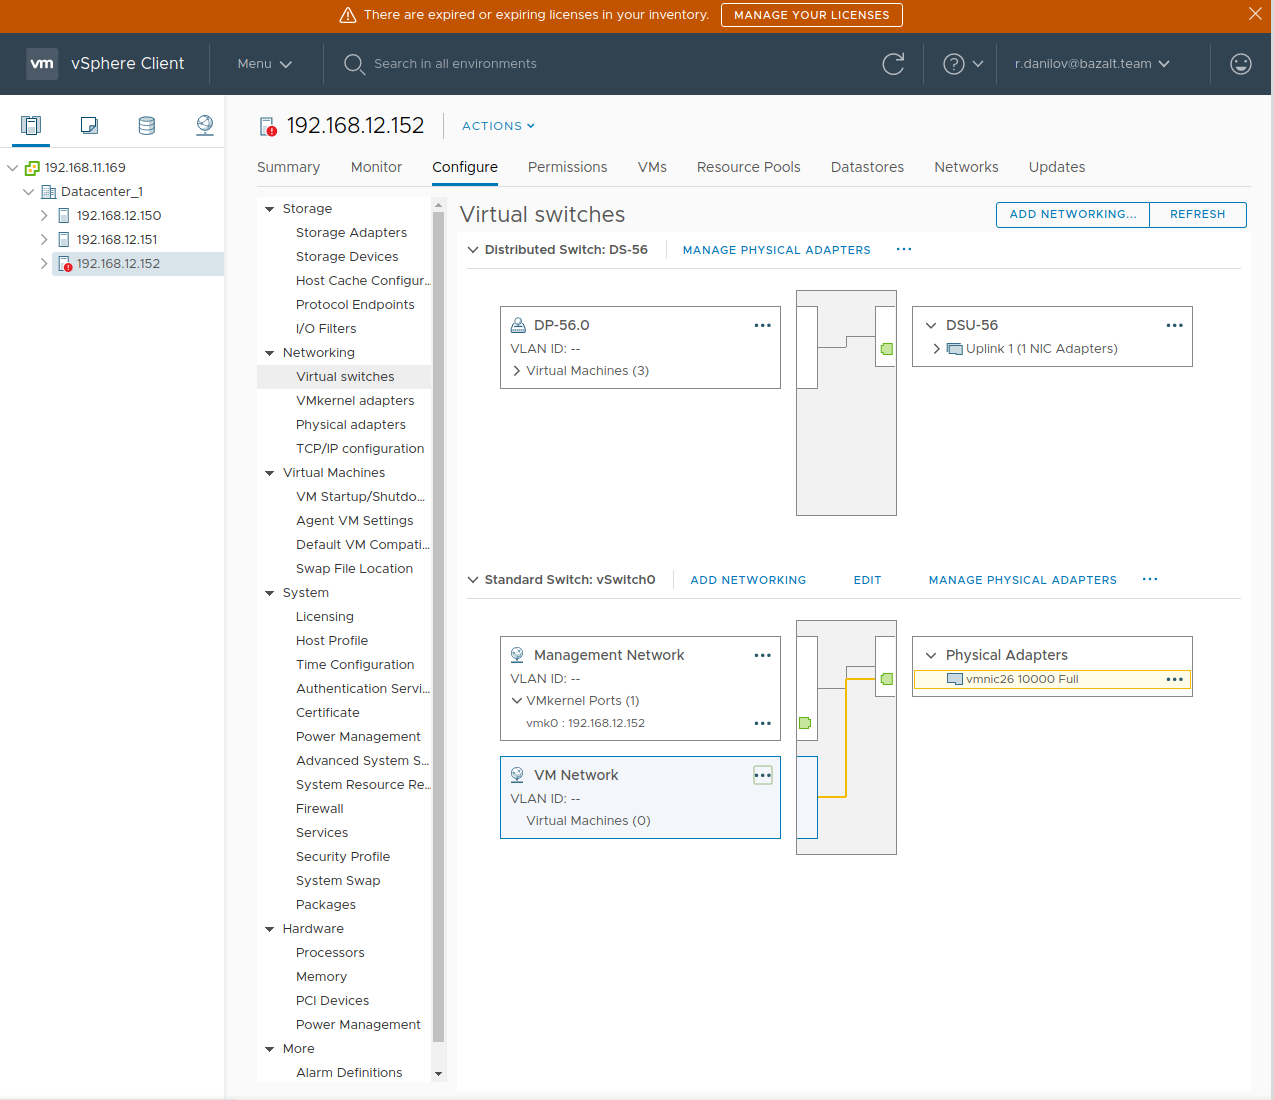Image resolution: width=1274 pixels, height=1100 pixels.
Task: Open the Storage inventory view icon
Action: [147, 125]
